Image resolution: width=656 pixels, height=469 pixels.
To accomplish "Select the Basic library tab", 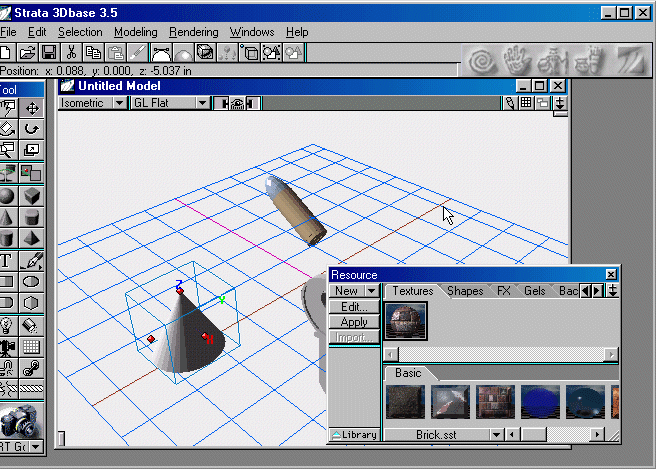I will [408, 373].
